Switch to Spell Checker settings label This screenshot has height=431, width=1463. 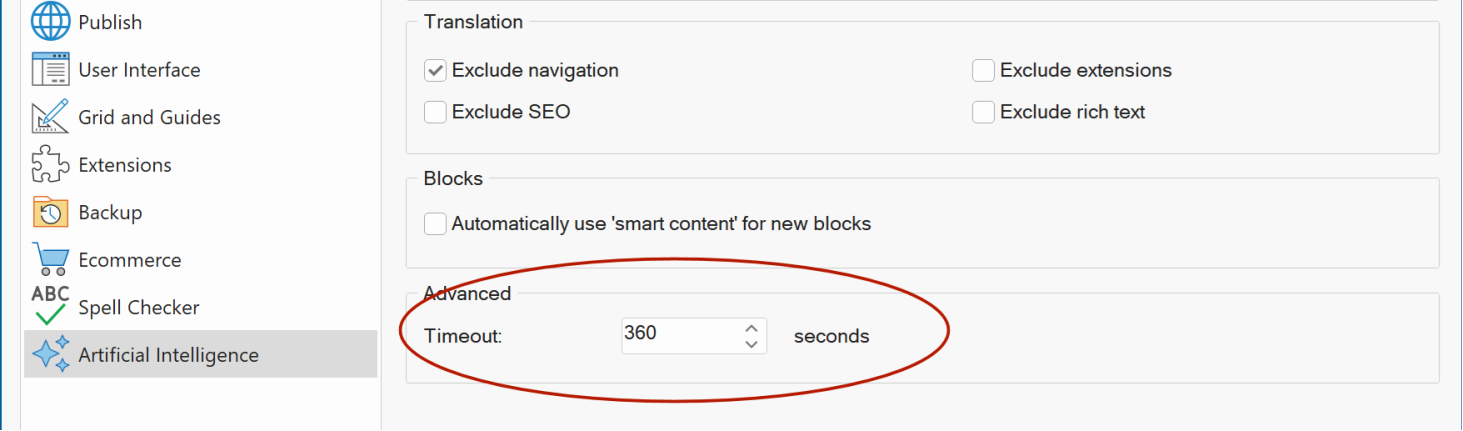click(139, 307)
